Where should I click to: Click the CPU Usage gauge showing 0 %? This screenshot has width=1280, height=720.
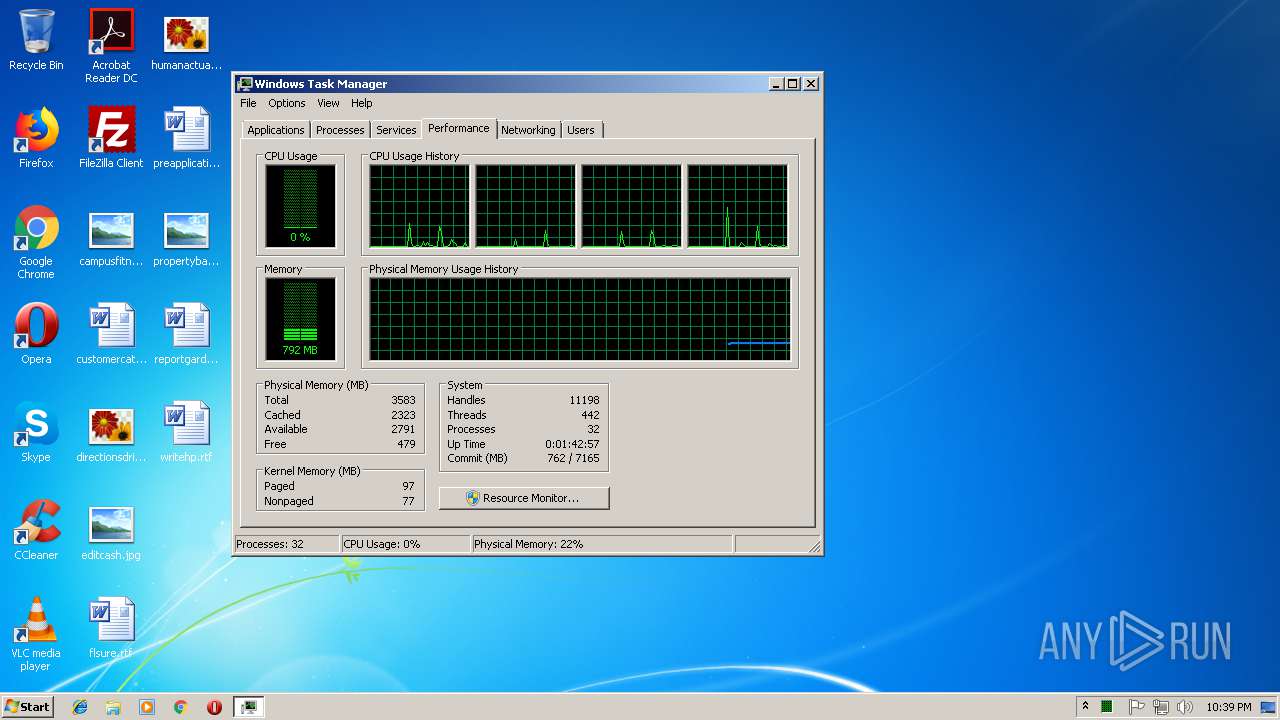pyautogui.click(x=300, y=206)
